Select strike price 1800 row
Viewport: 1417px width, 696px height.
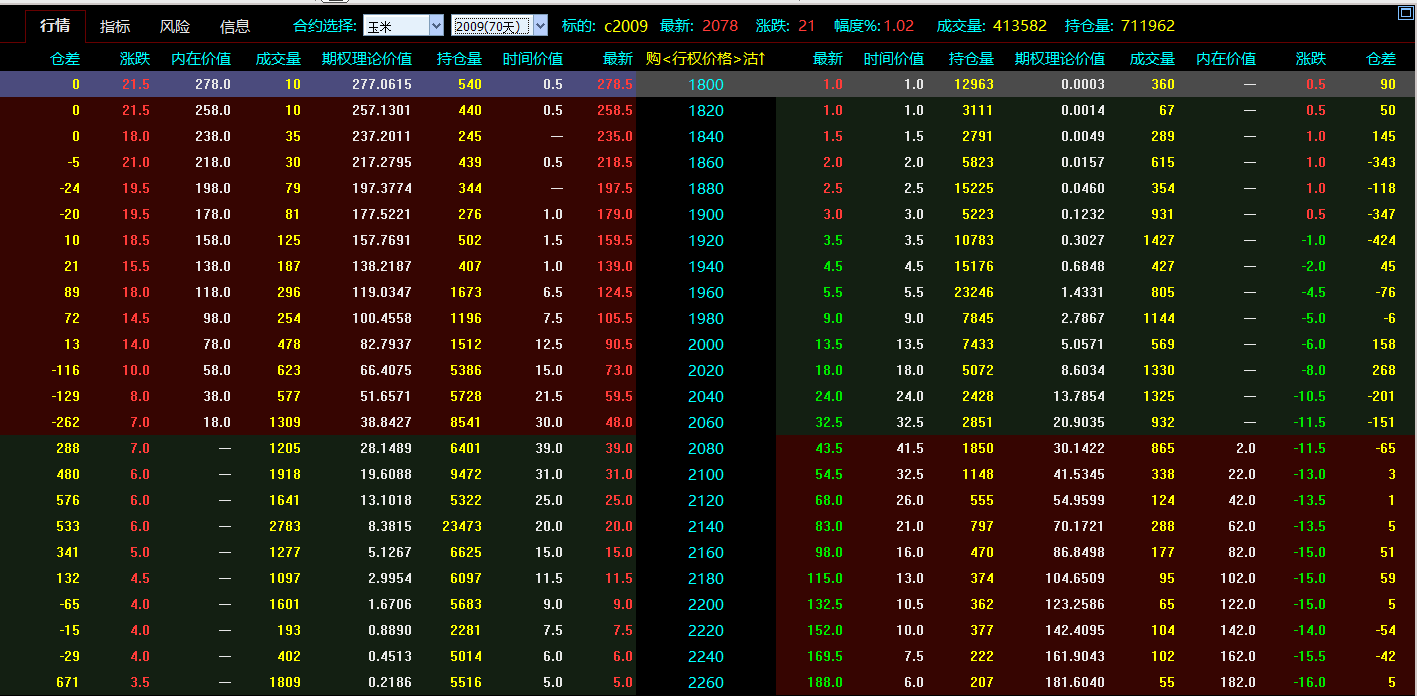tap(706, 84)
